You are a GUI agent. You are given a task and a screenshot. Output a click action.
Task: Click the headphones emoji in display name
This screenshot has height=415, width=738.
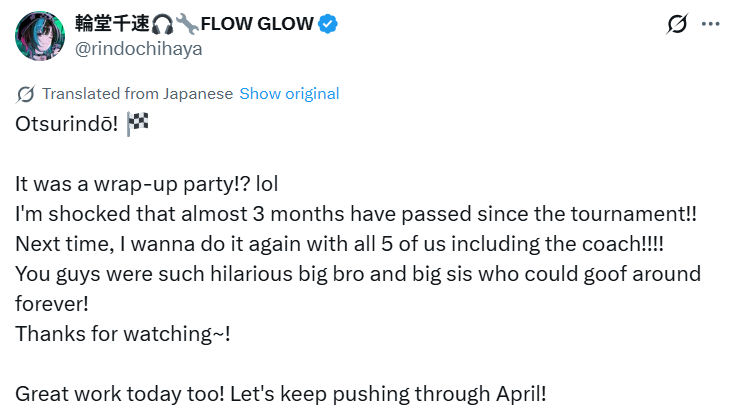[x=163, y=24]
